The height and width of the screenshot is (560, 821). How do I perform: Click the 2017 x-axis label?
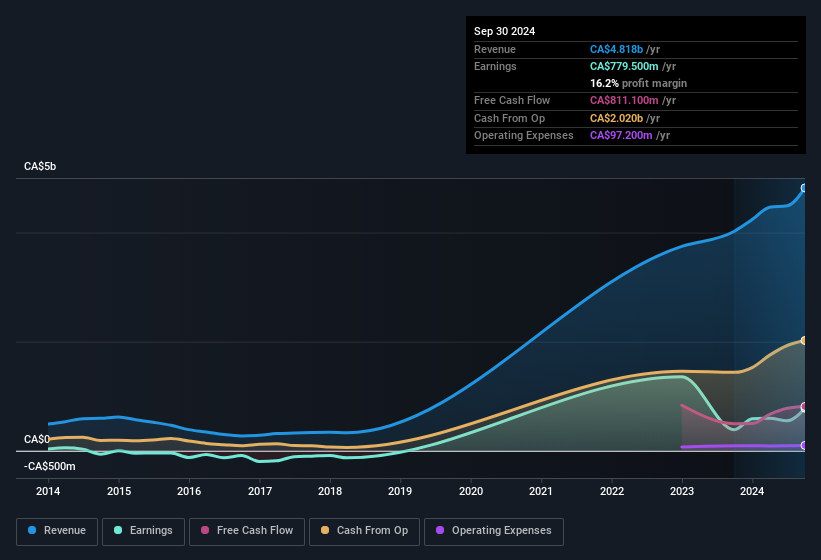coord(260,491)
